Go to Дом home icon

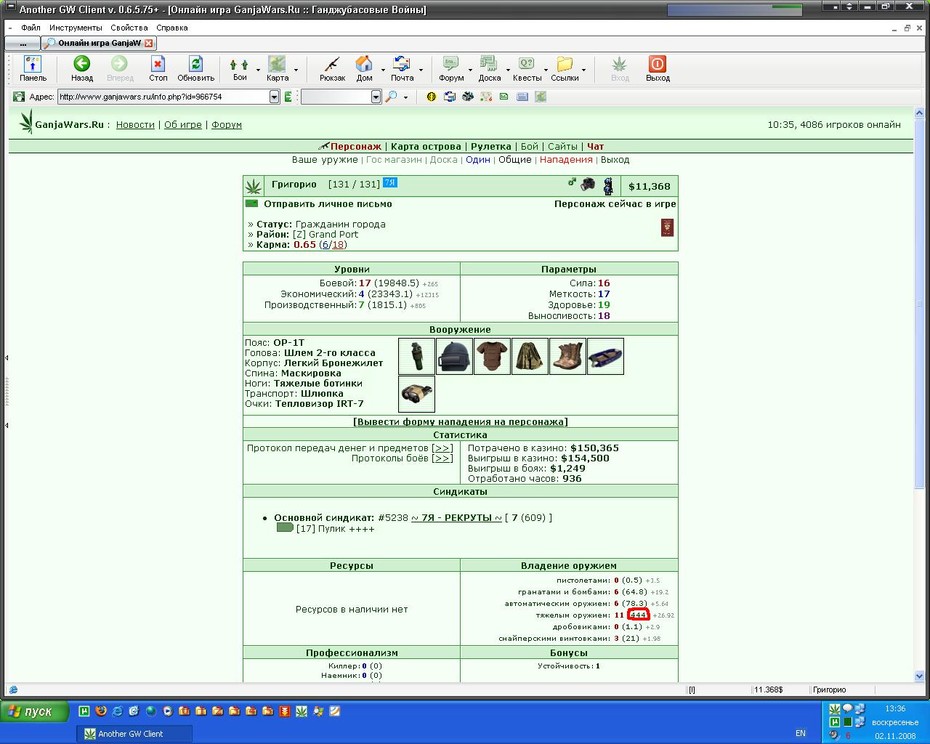click(364, 68)
